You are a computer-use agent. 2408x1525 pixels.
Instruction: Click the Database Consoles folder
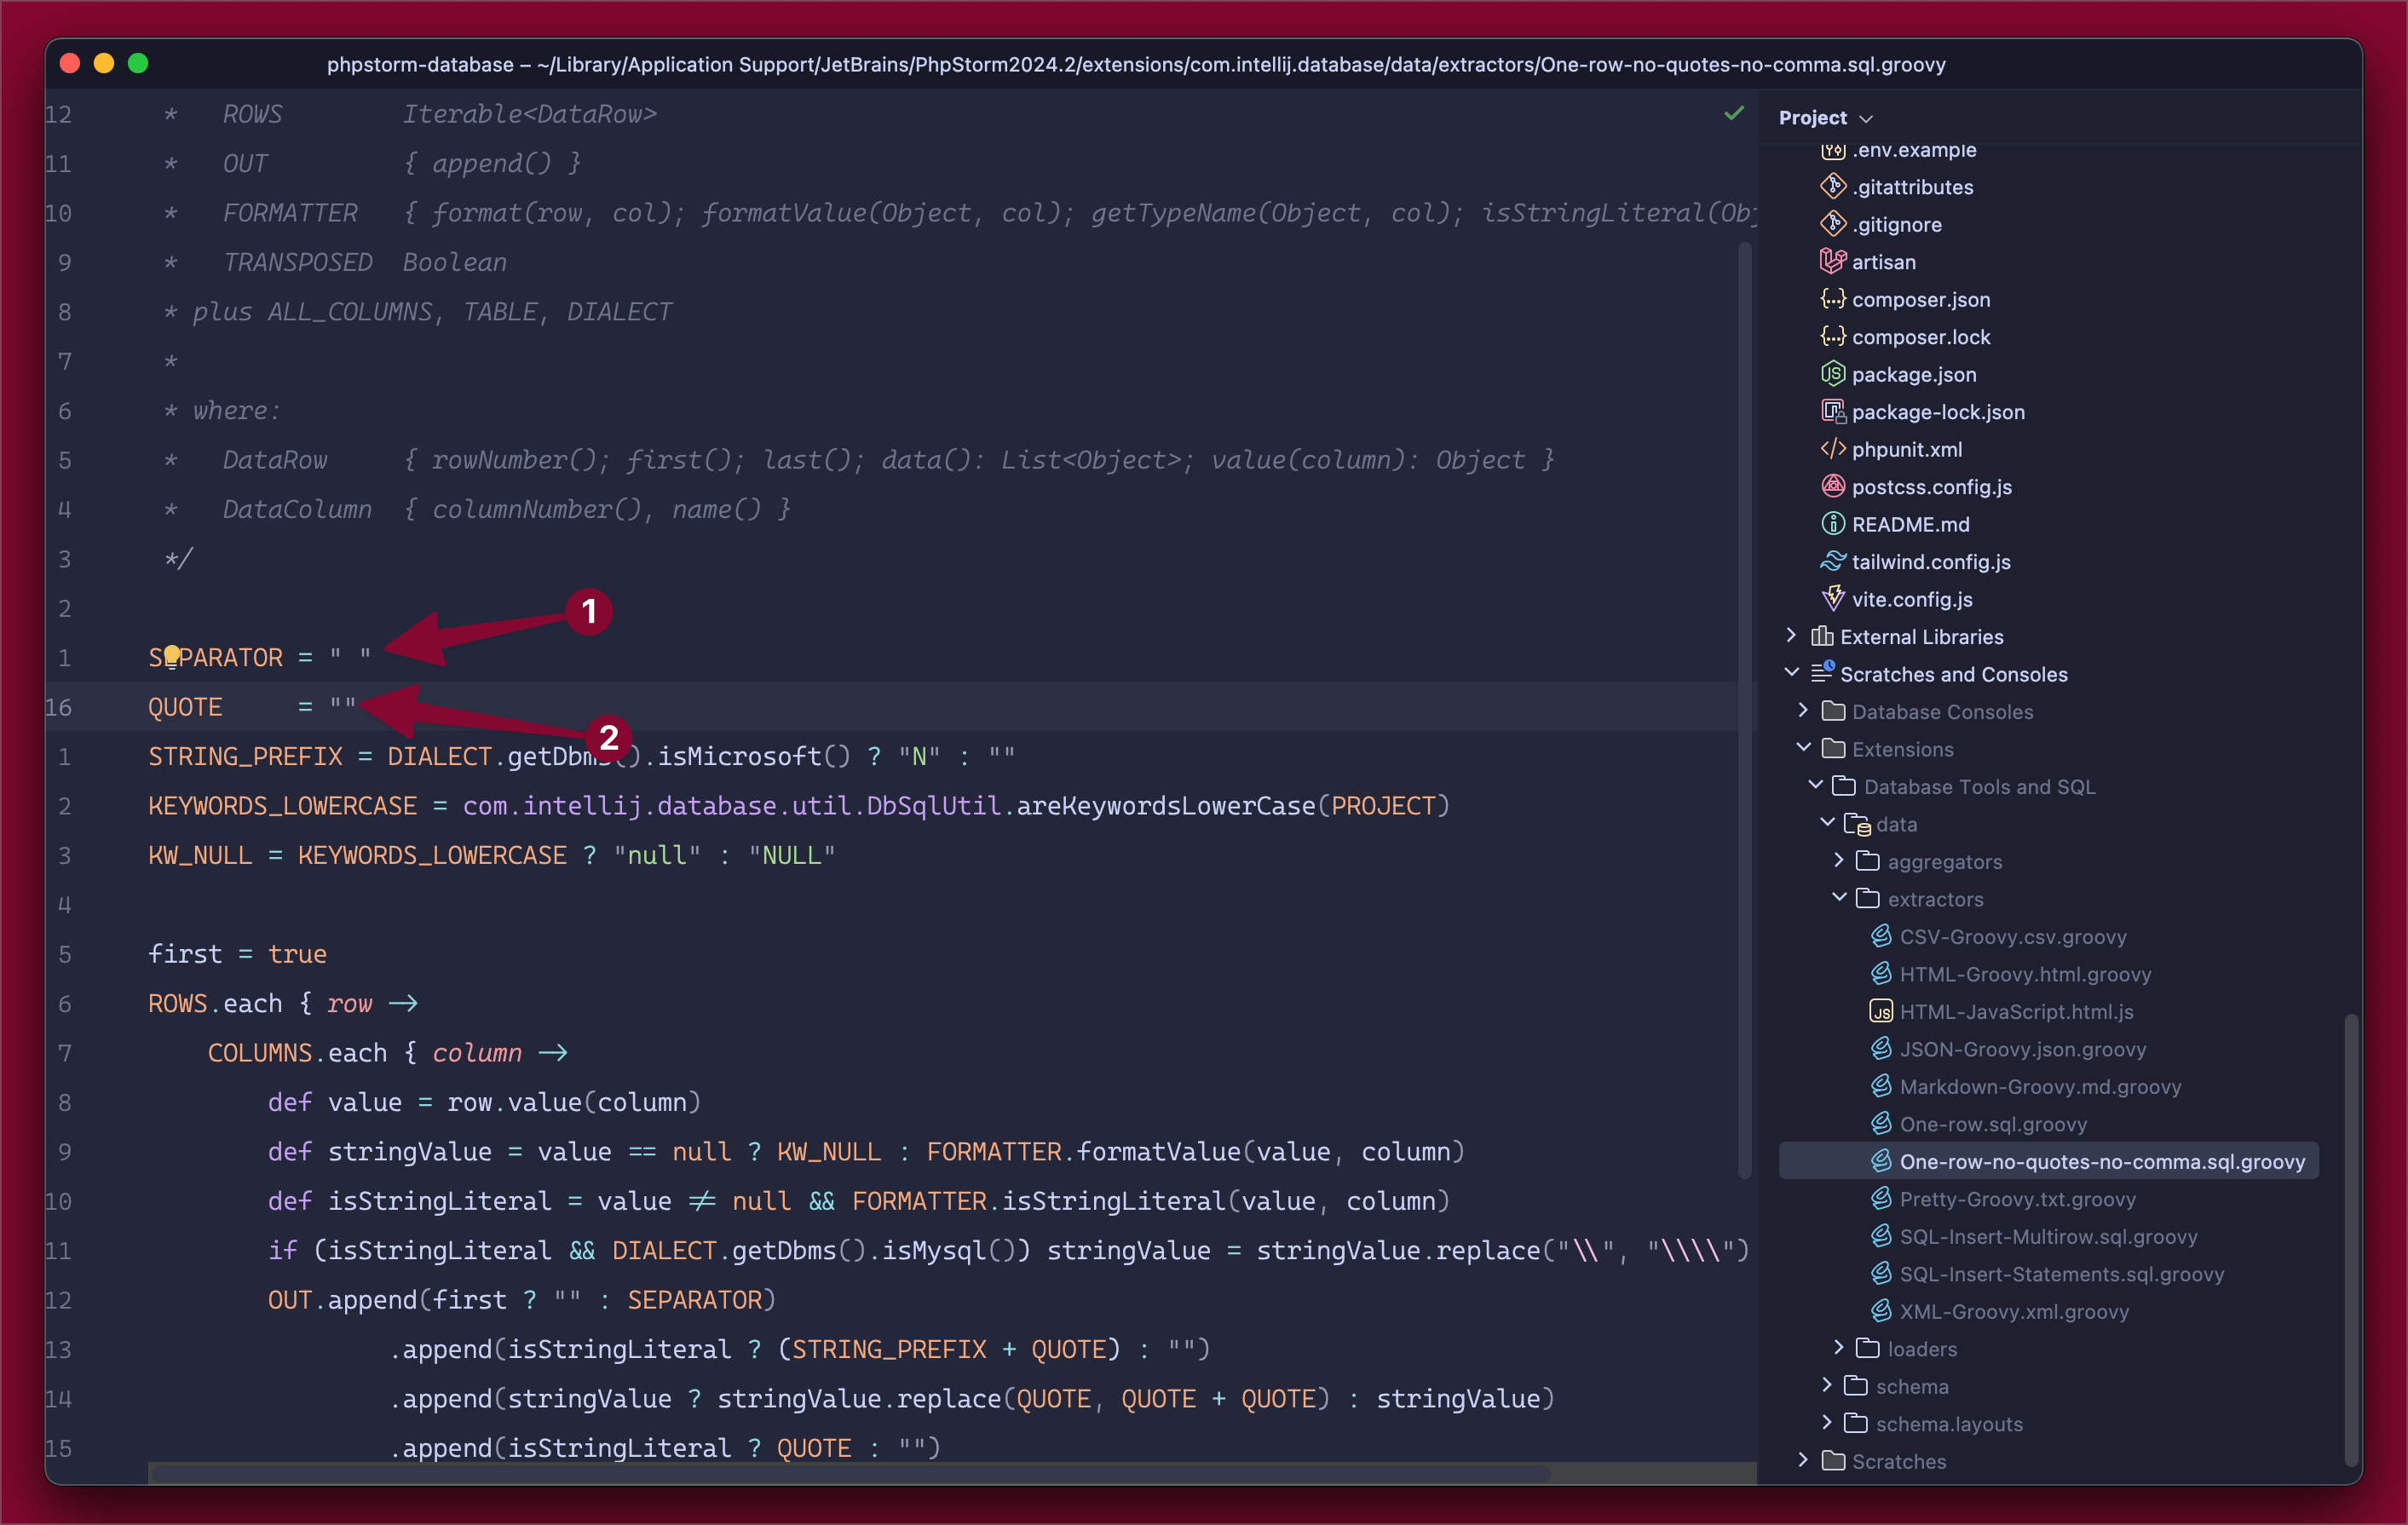click(x=1943, y=711)
